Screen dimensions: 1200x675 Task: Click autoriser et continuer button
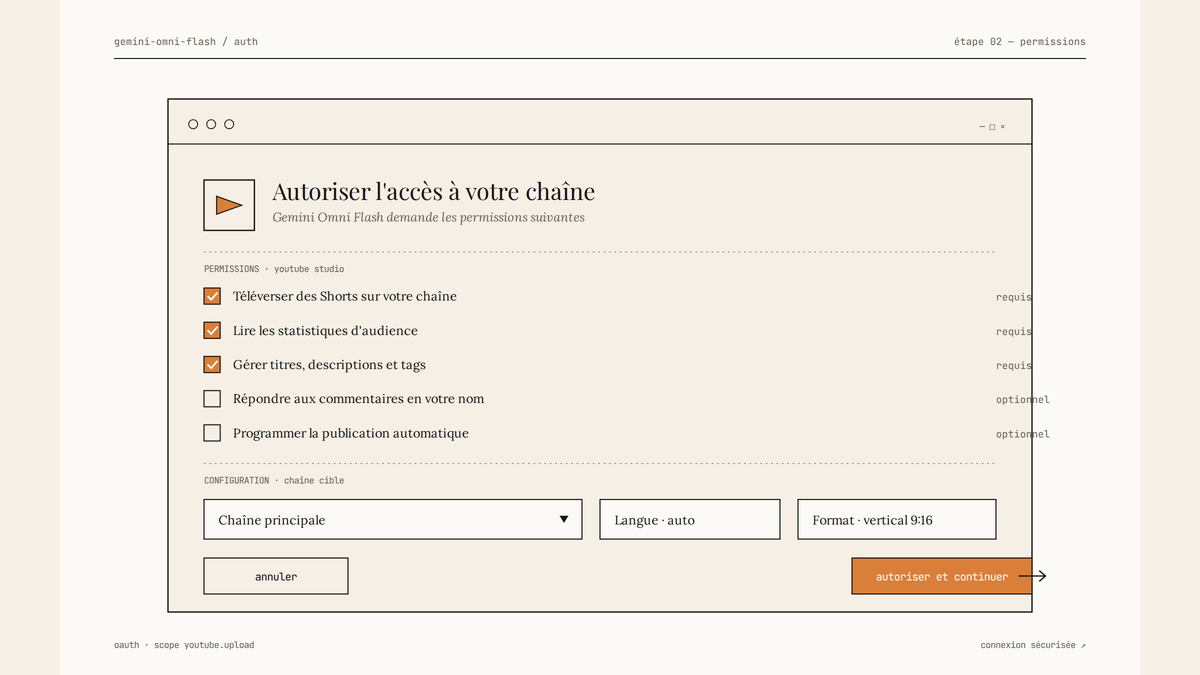[x=942, y=576]
